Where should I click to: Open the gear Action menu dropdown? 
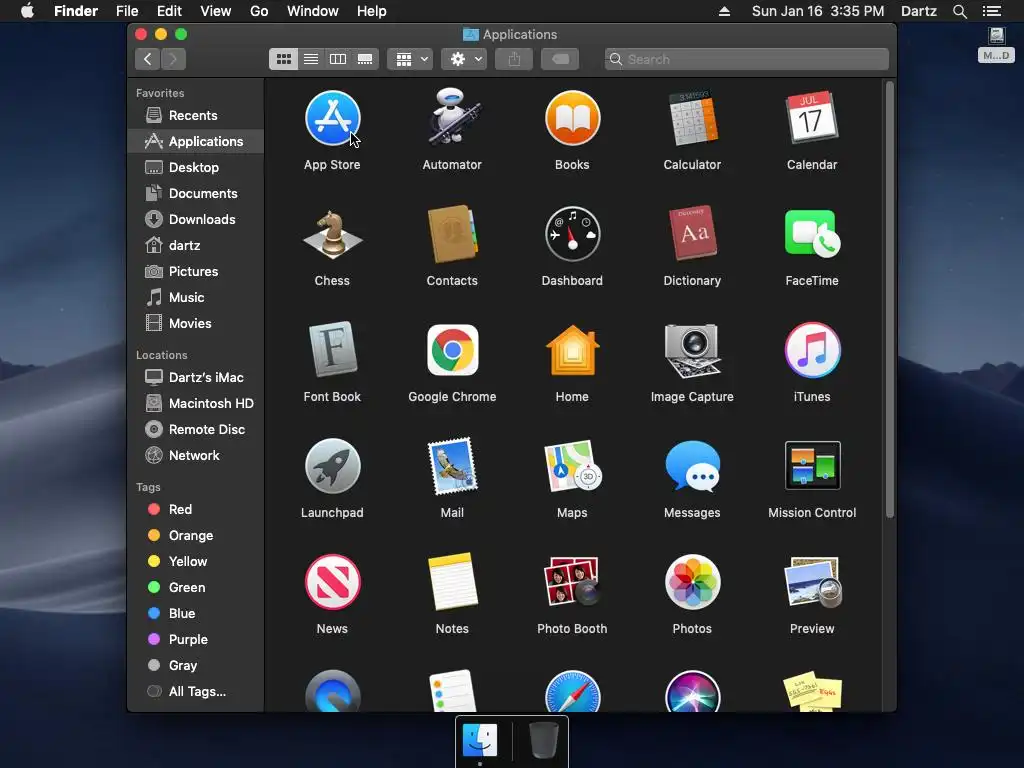point(464,59)
